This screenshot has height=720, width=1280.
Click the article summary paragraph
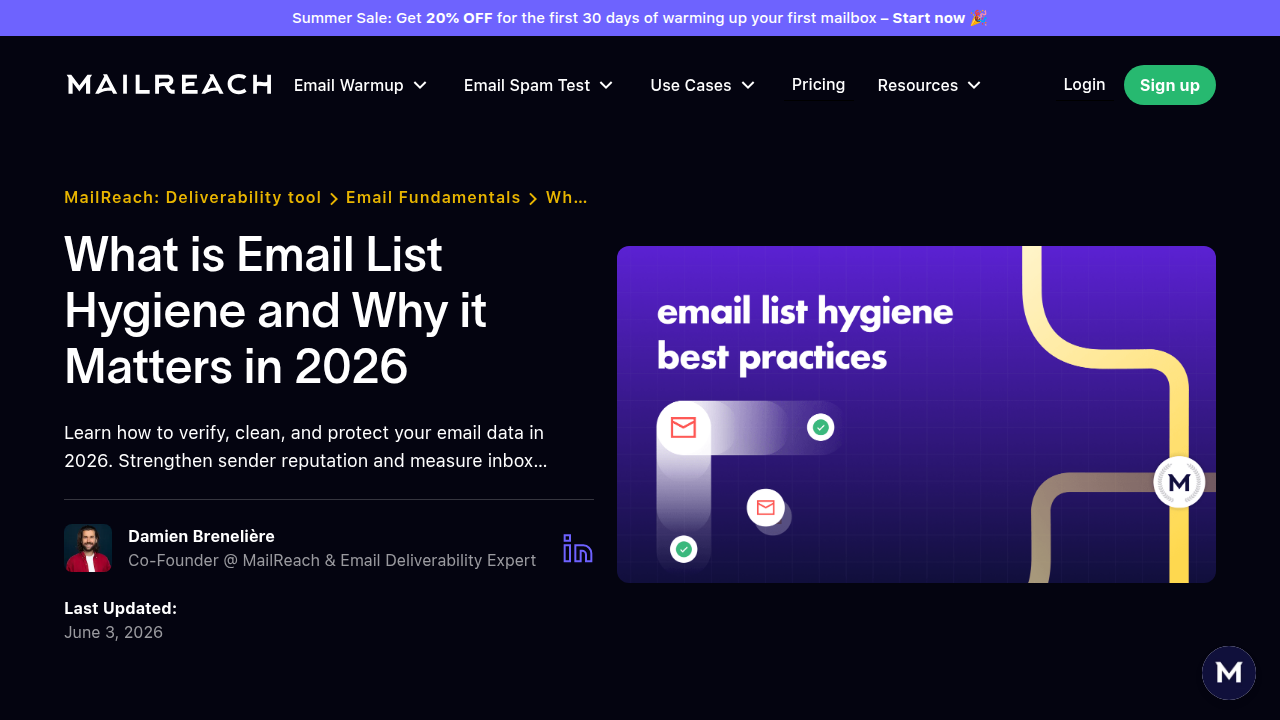[306, 447]
